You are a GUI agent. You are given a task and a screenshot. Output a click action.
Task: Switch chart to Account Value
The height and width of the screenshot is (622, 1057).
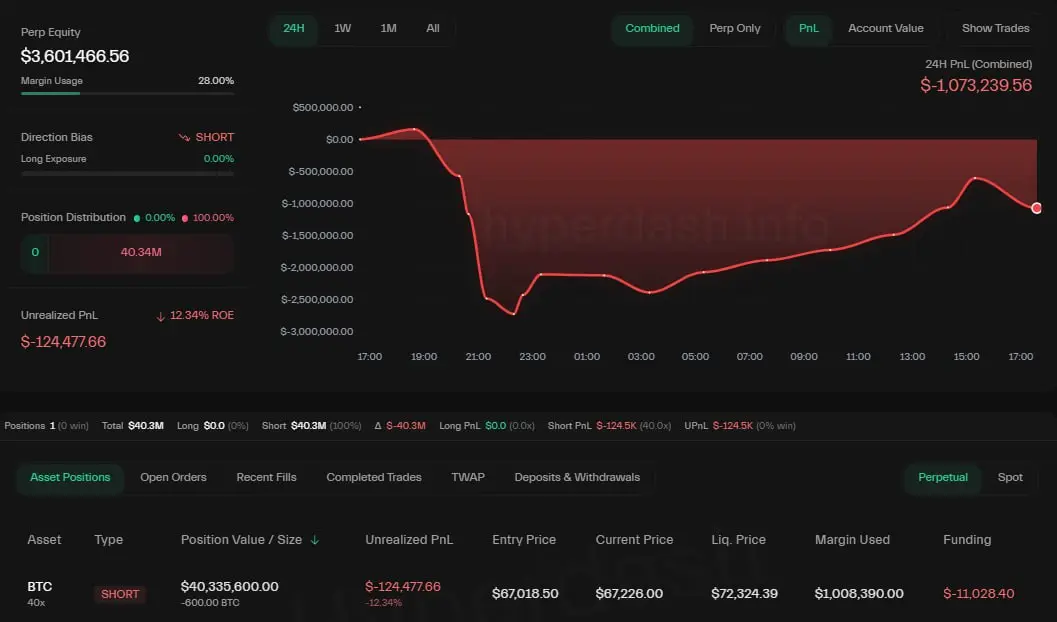[x=886, y=28]
